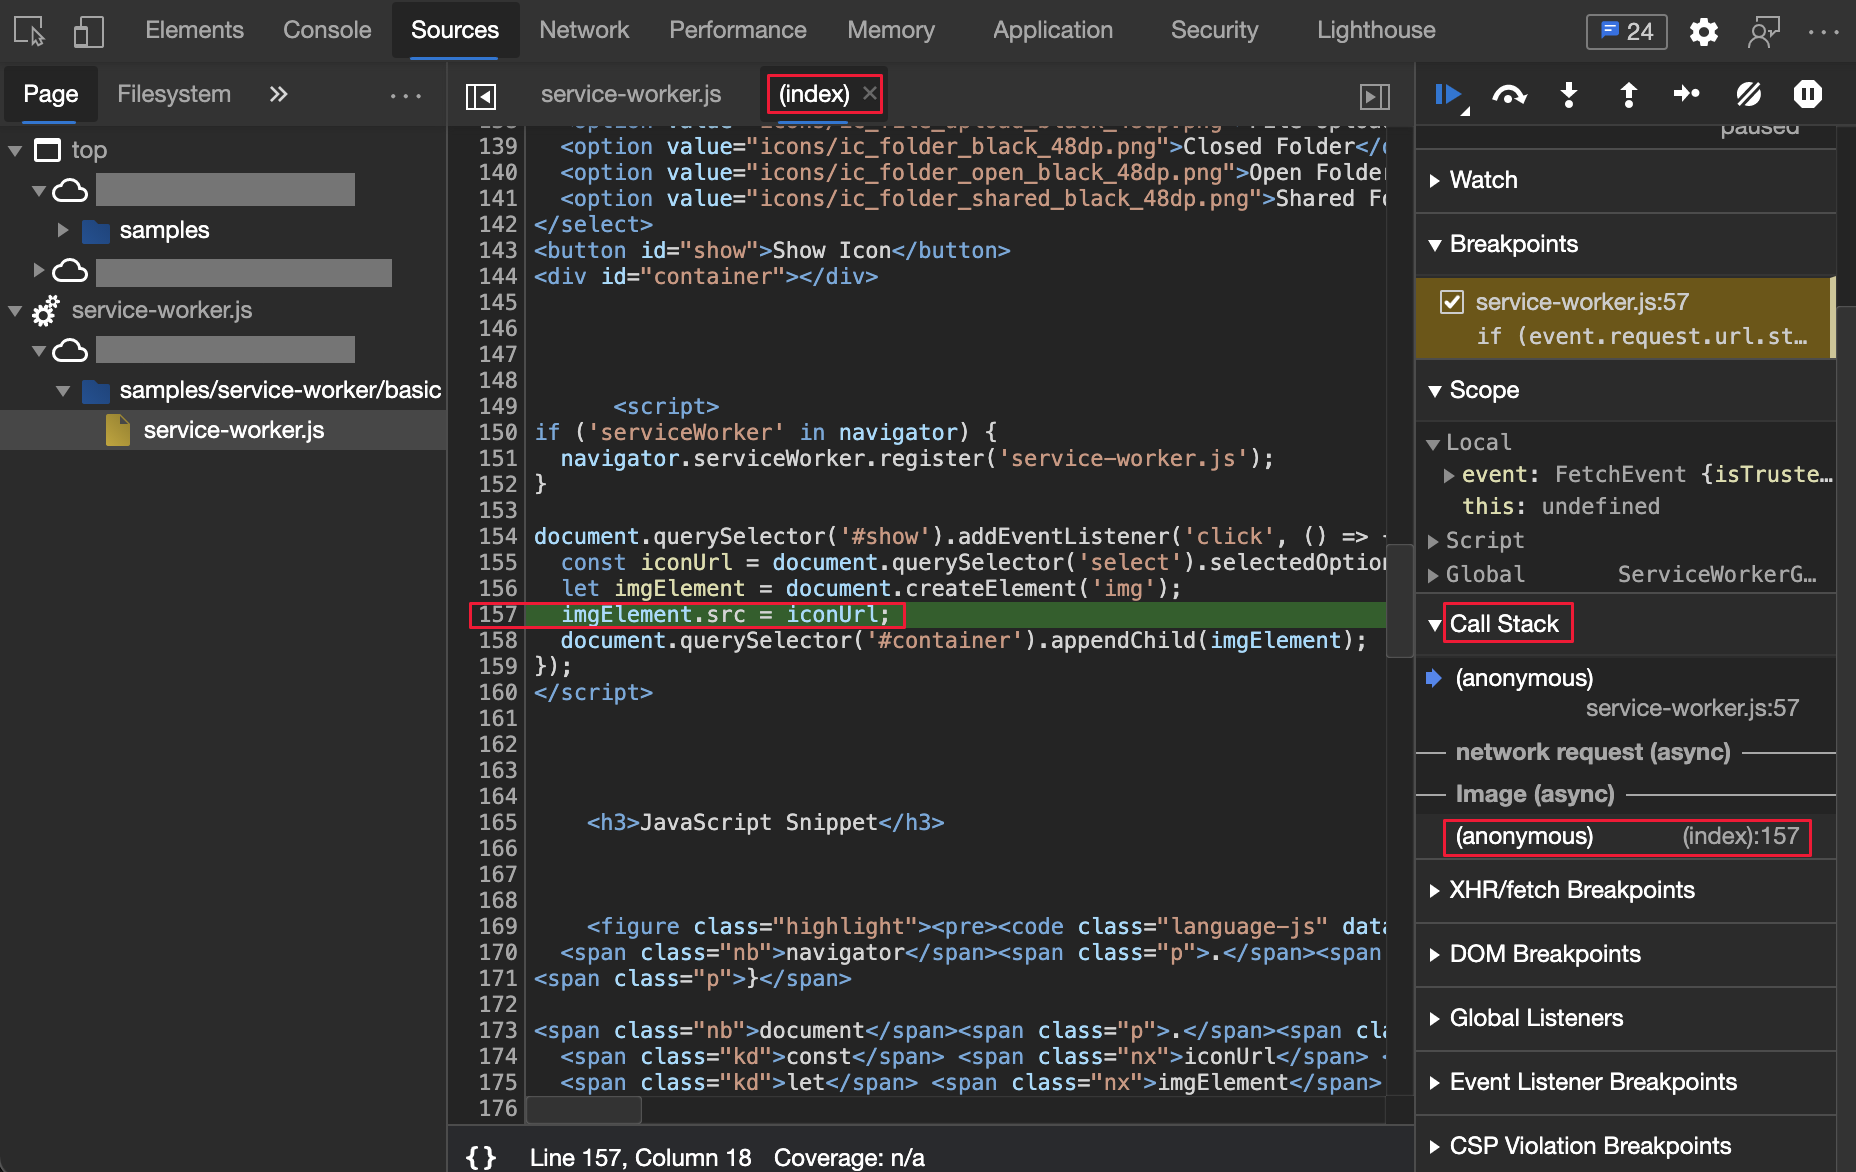
Task: Select the inspect element cursor tool
Action: (27, 30)
